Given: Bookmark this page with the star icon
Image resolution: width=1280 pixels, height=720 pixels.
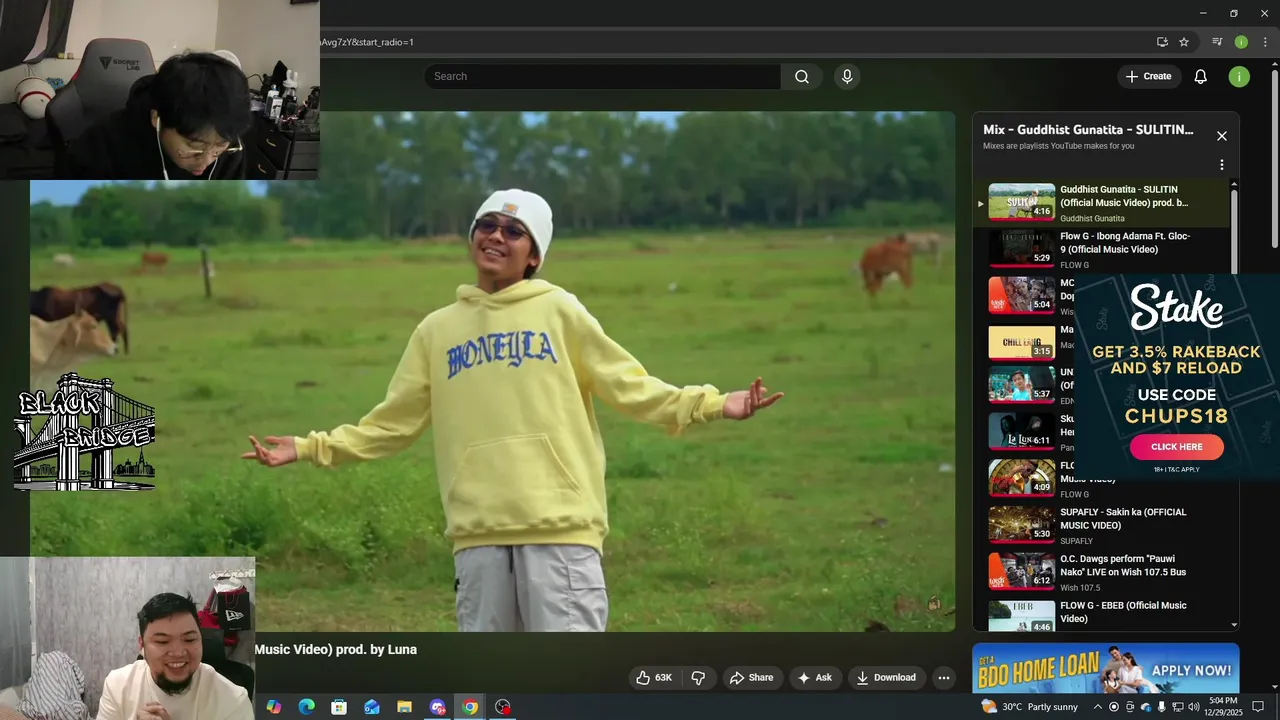Looking at the screenshot, I should coord(1184,42).
